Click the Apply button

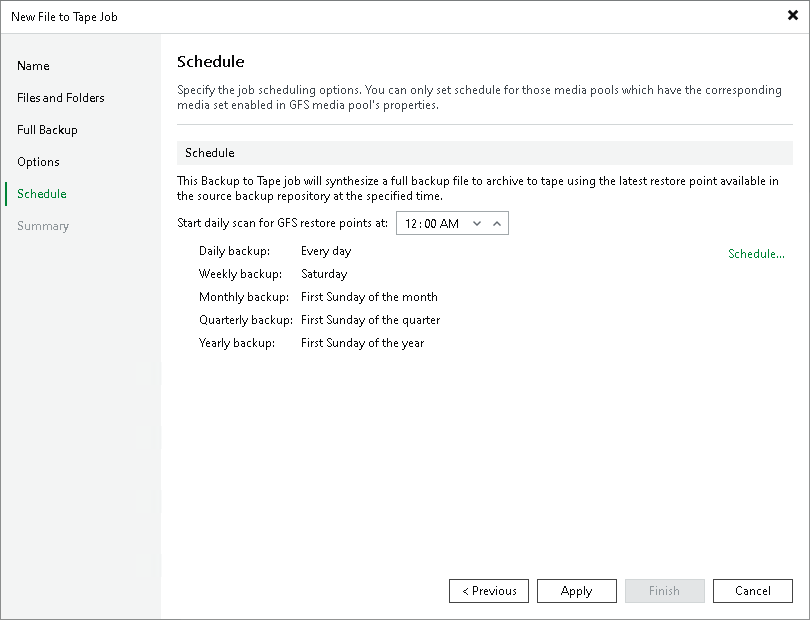(577, 591)
